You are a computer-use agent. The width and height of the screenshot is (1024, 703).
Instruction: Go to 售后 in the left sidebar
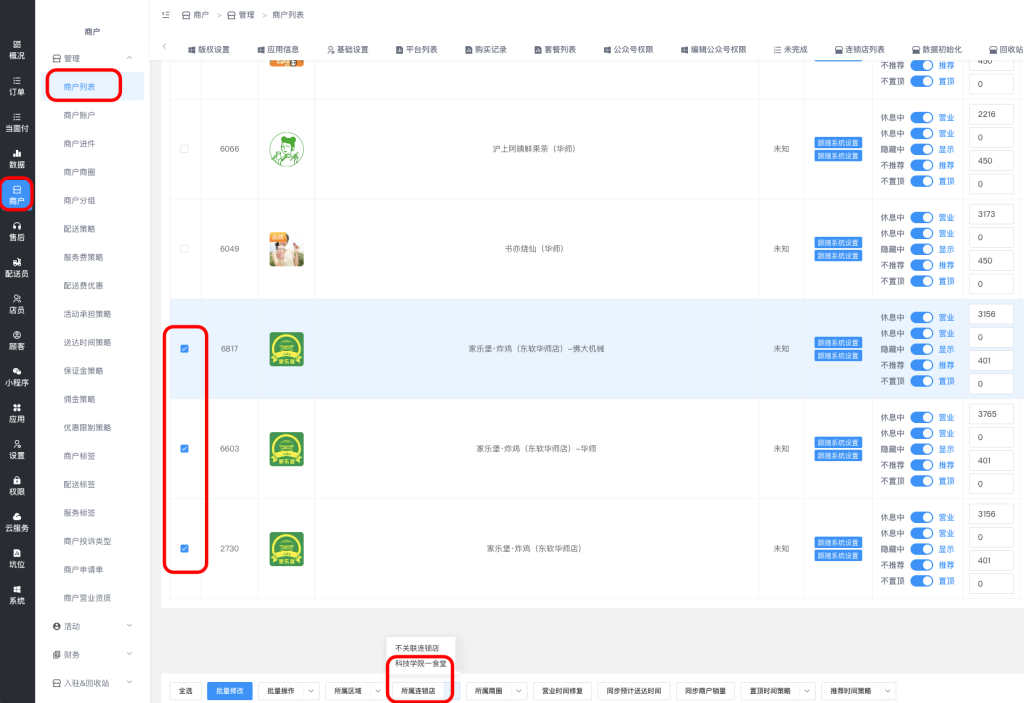coord(17,231)
